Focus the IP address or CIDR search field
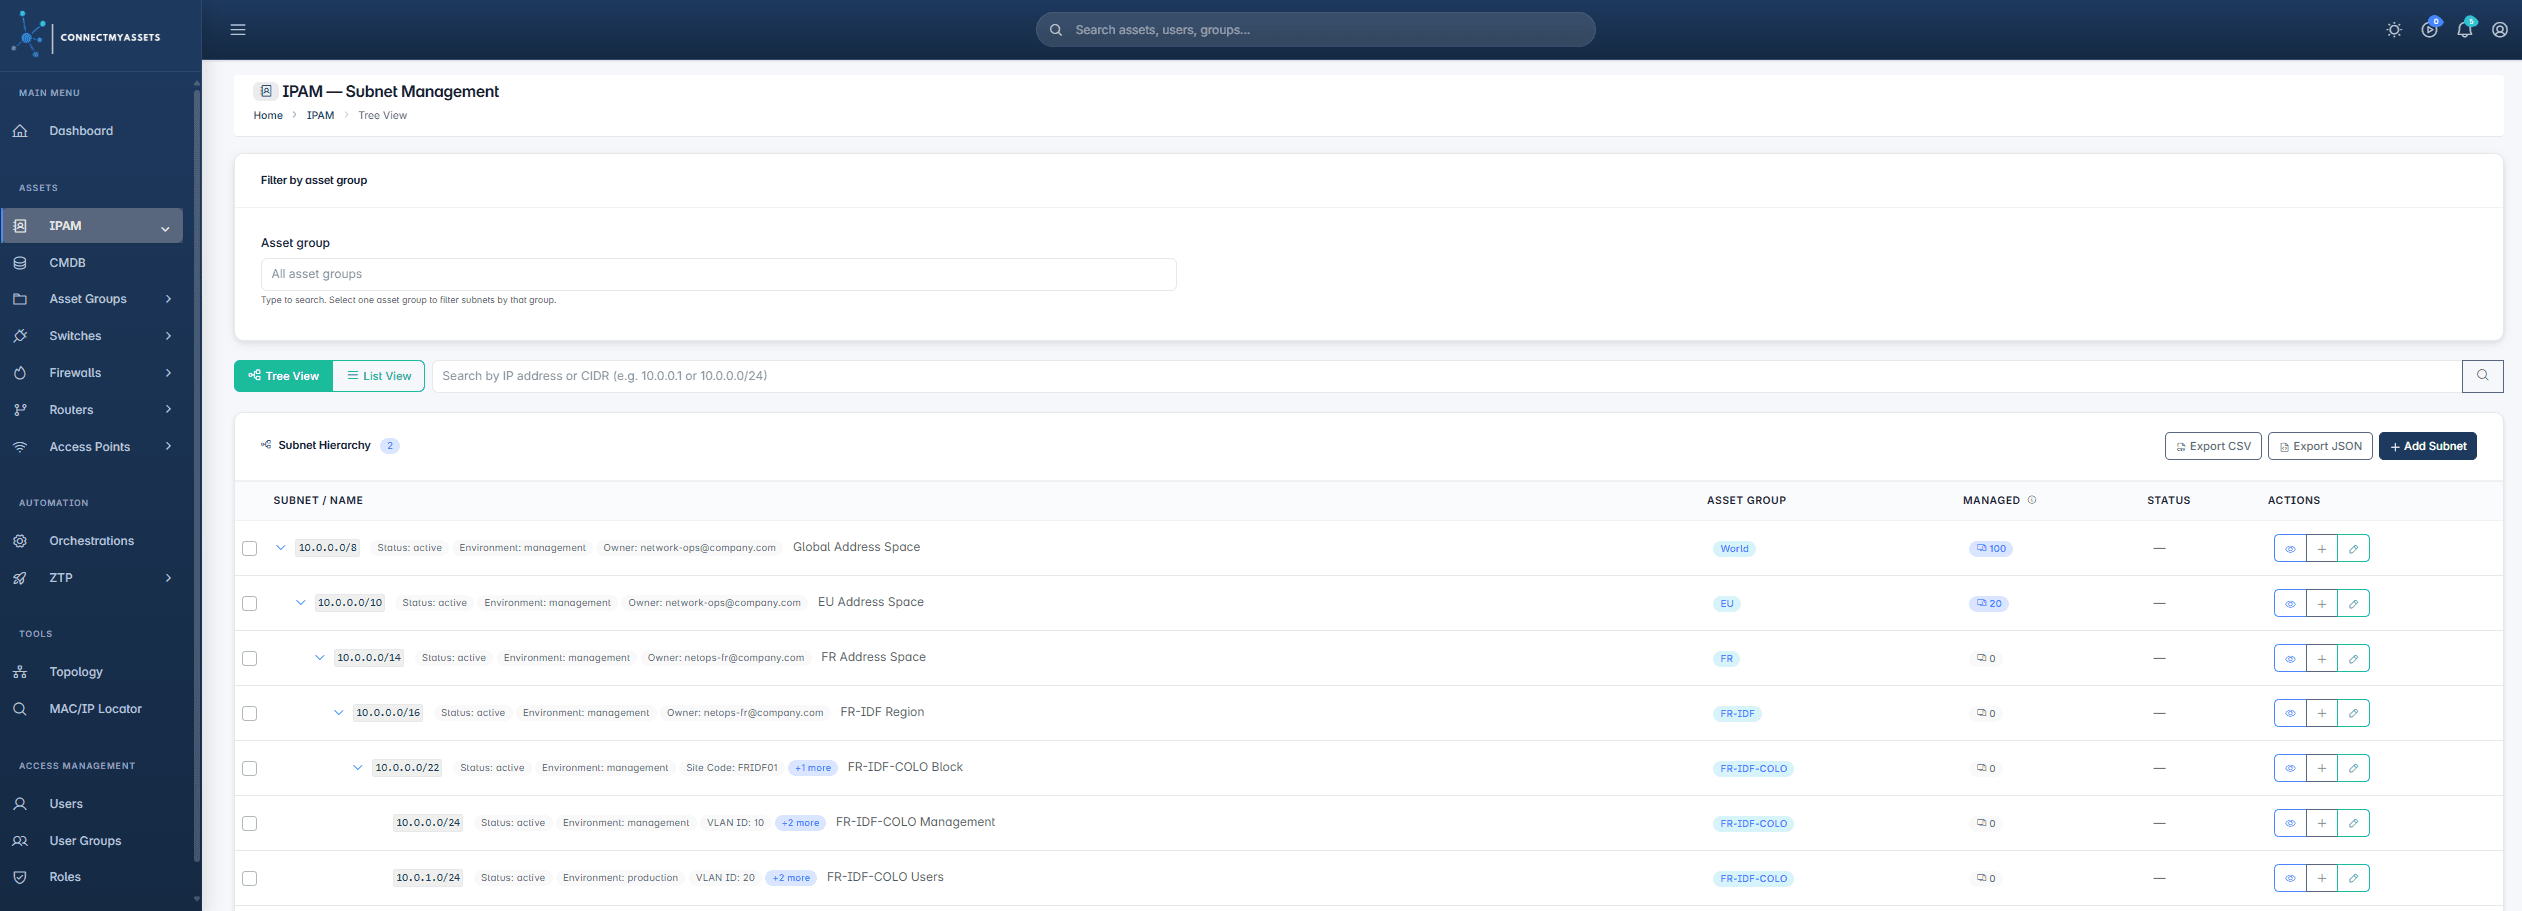2522x911 pixels. [1447, 376]
